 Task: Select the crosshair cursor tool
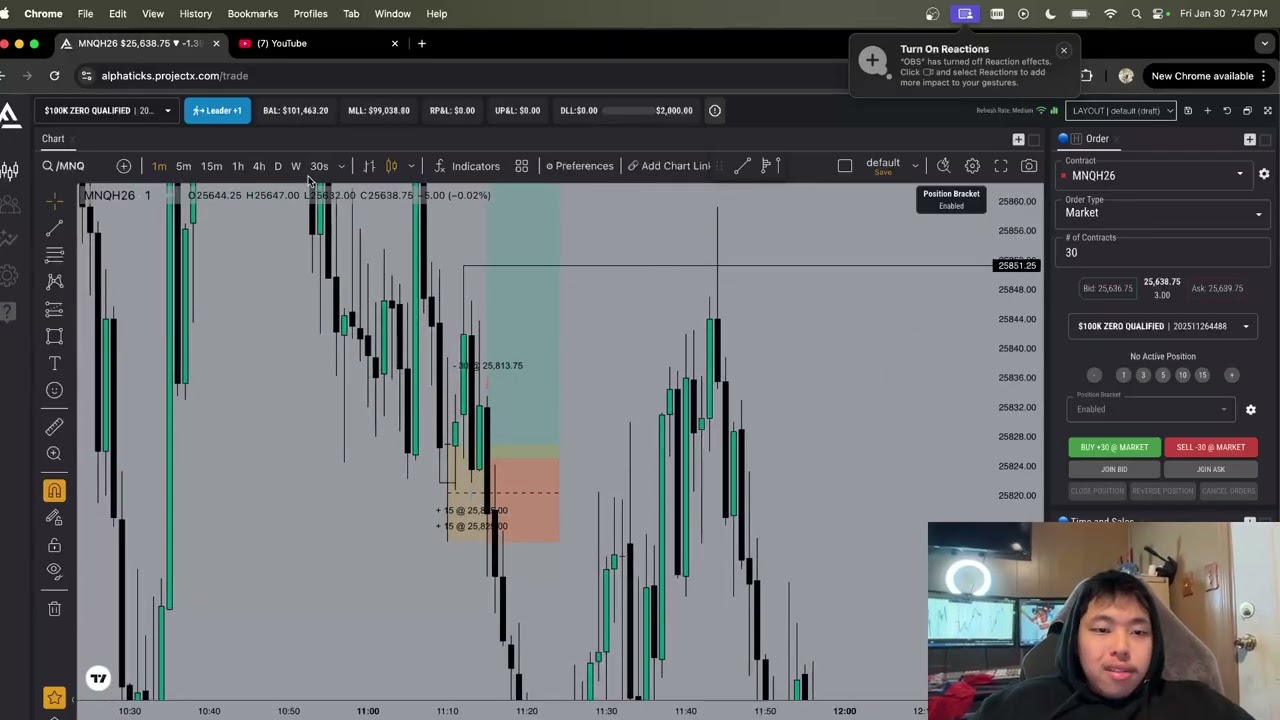click(54, 201)
